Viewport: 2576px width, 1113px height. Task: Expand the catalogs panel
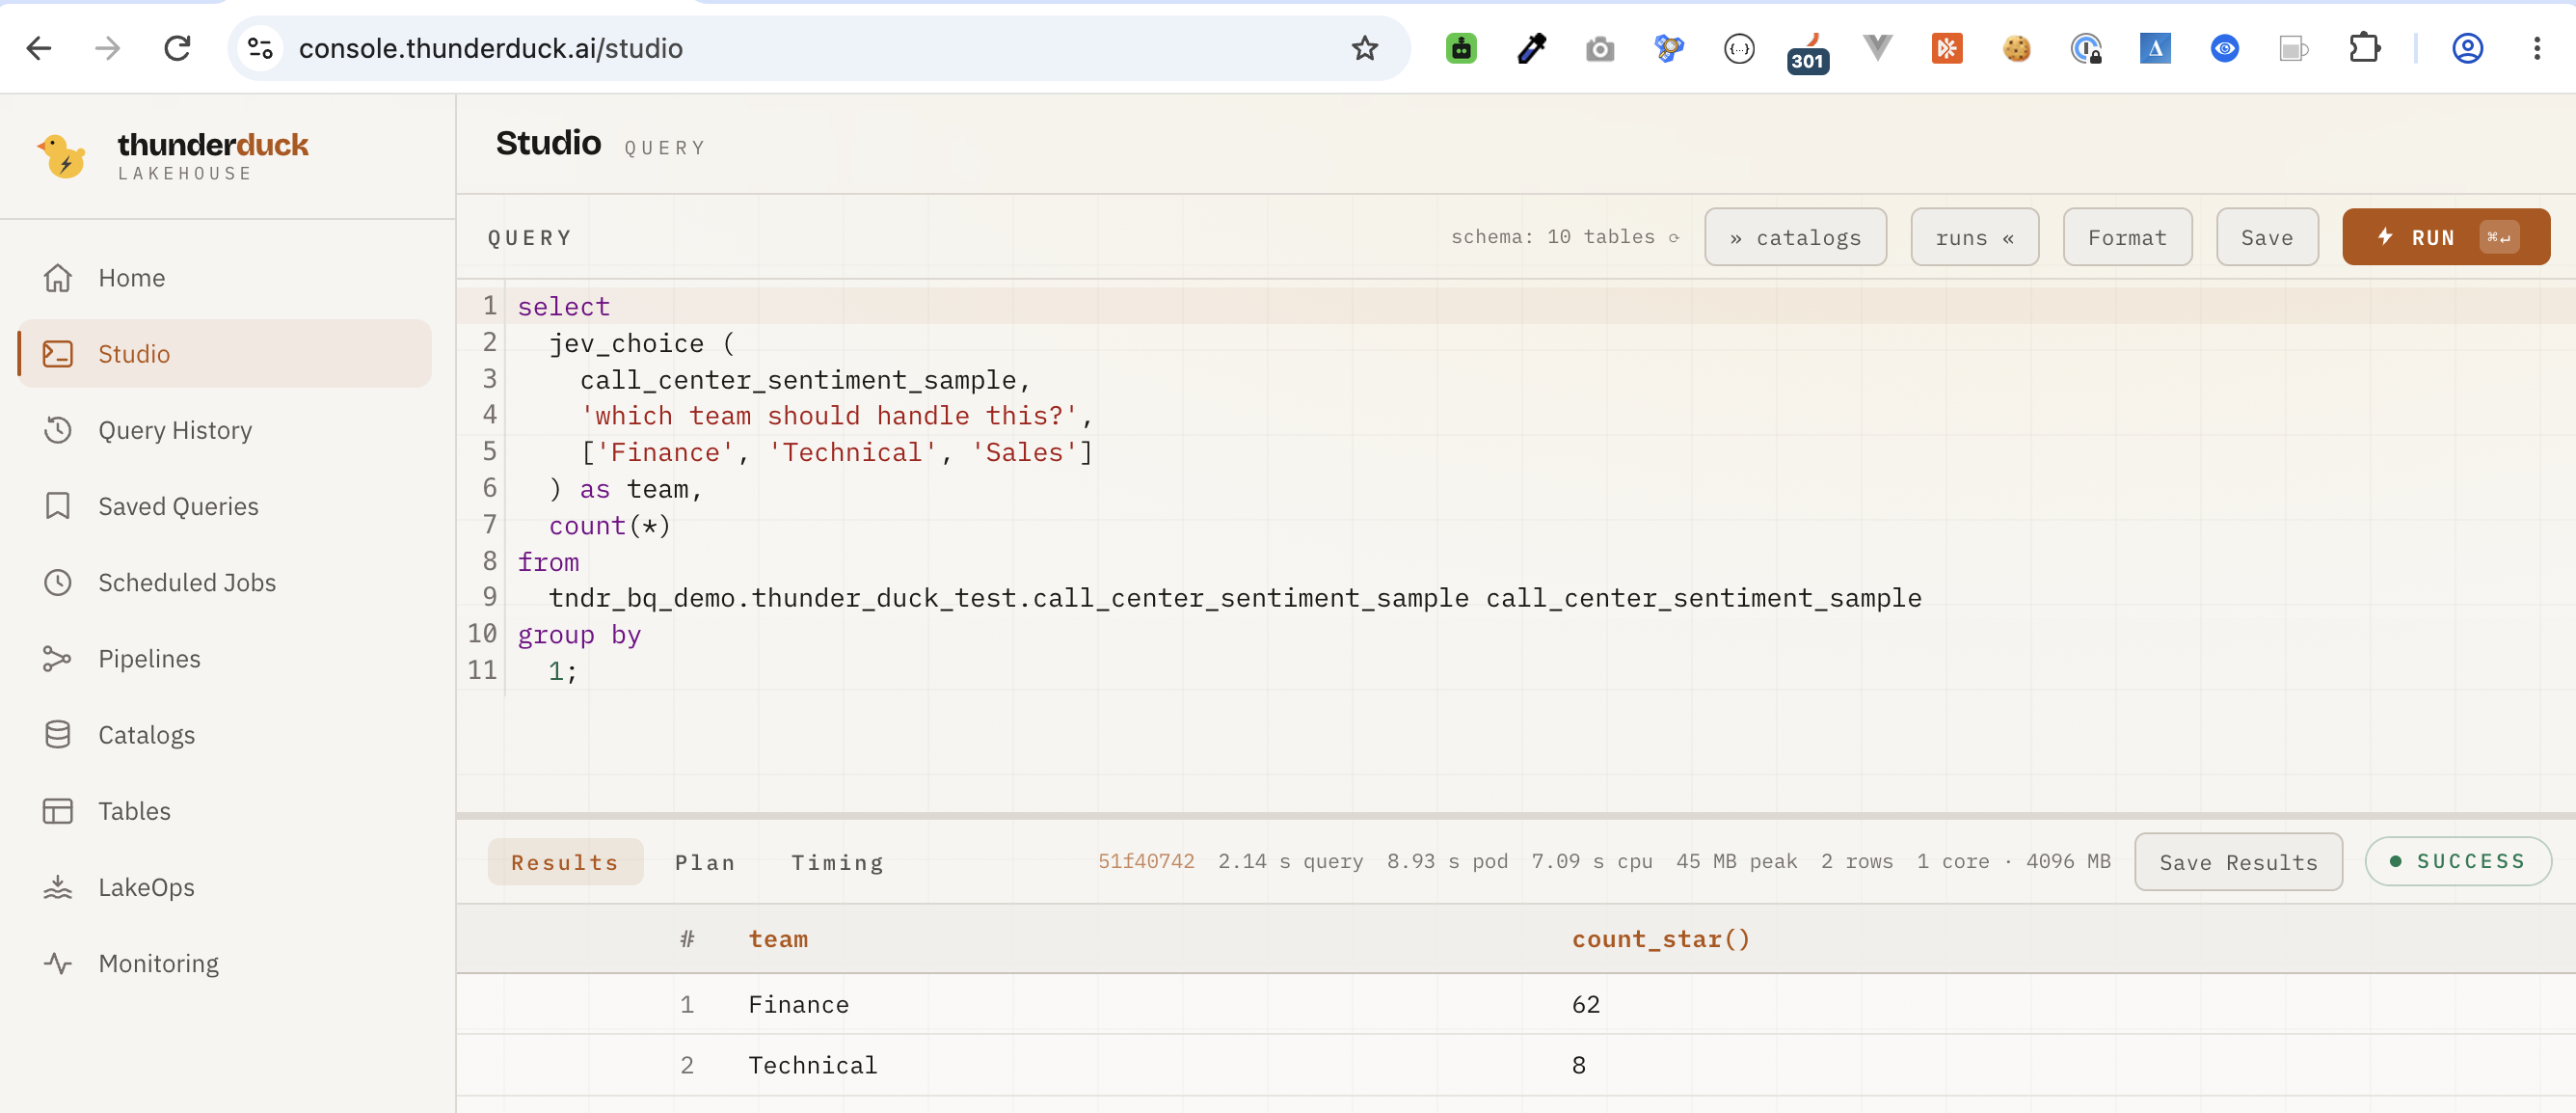click(1795, 237)
